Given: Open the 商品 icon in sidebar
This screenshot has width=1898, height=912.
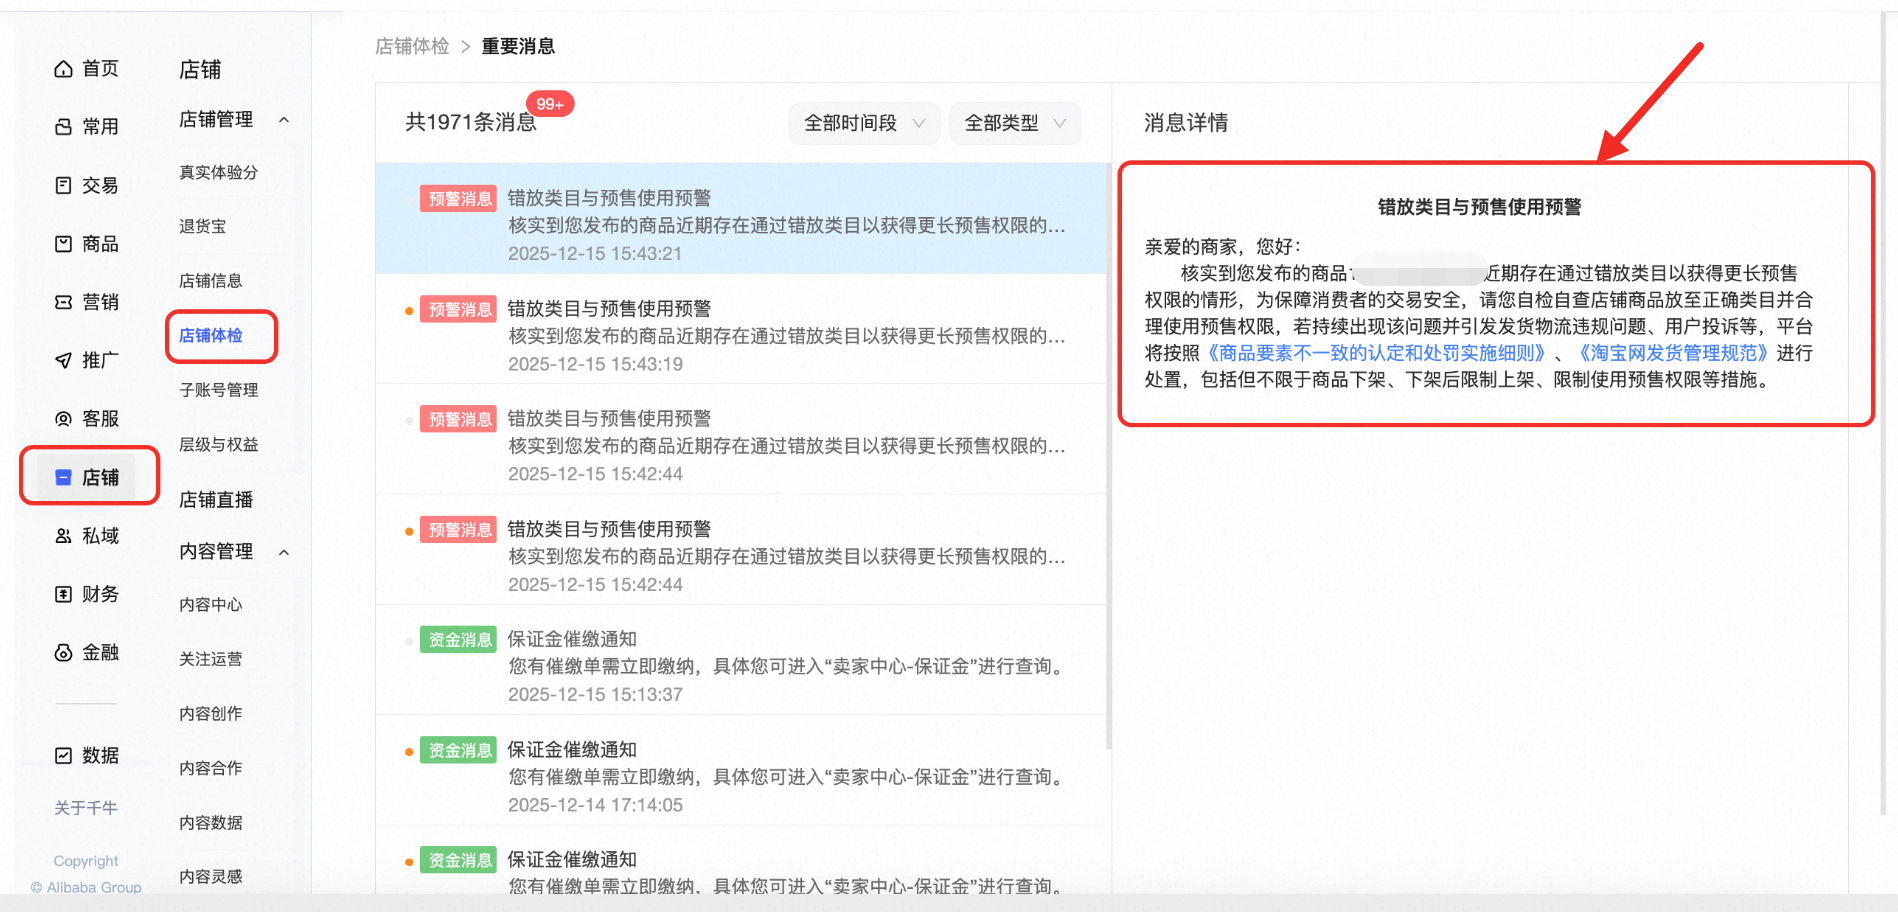Looking at the screenshot, I should point(63,244).
